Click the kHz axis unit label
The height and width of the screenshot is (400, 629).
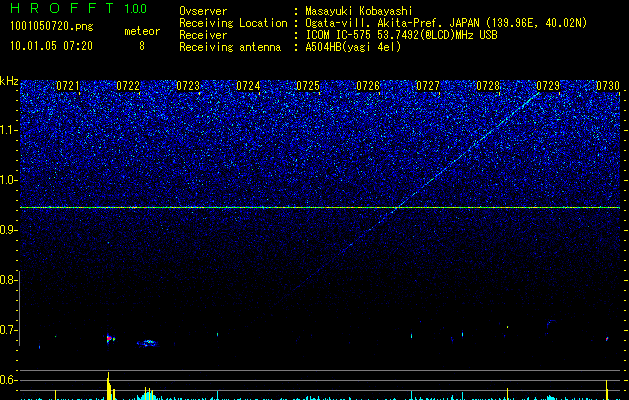tap(9, 81)
